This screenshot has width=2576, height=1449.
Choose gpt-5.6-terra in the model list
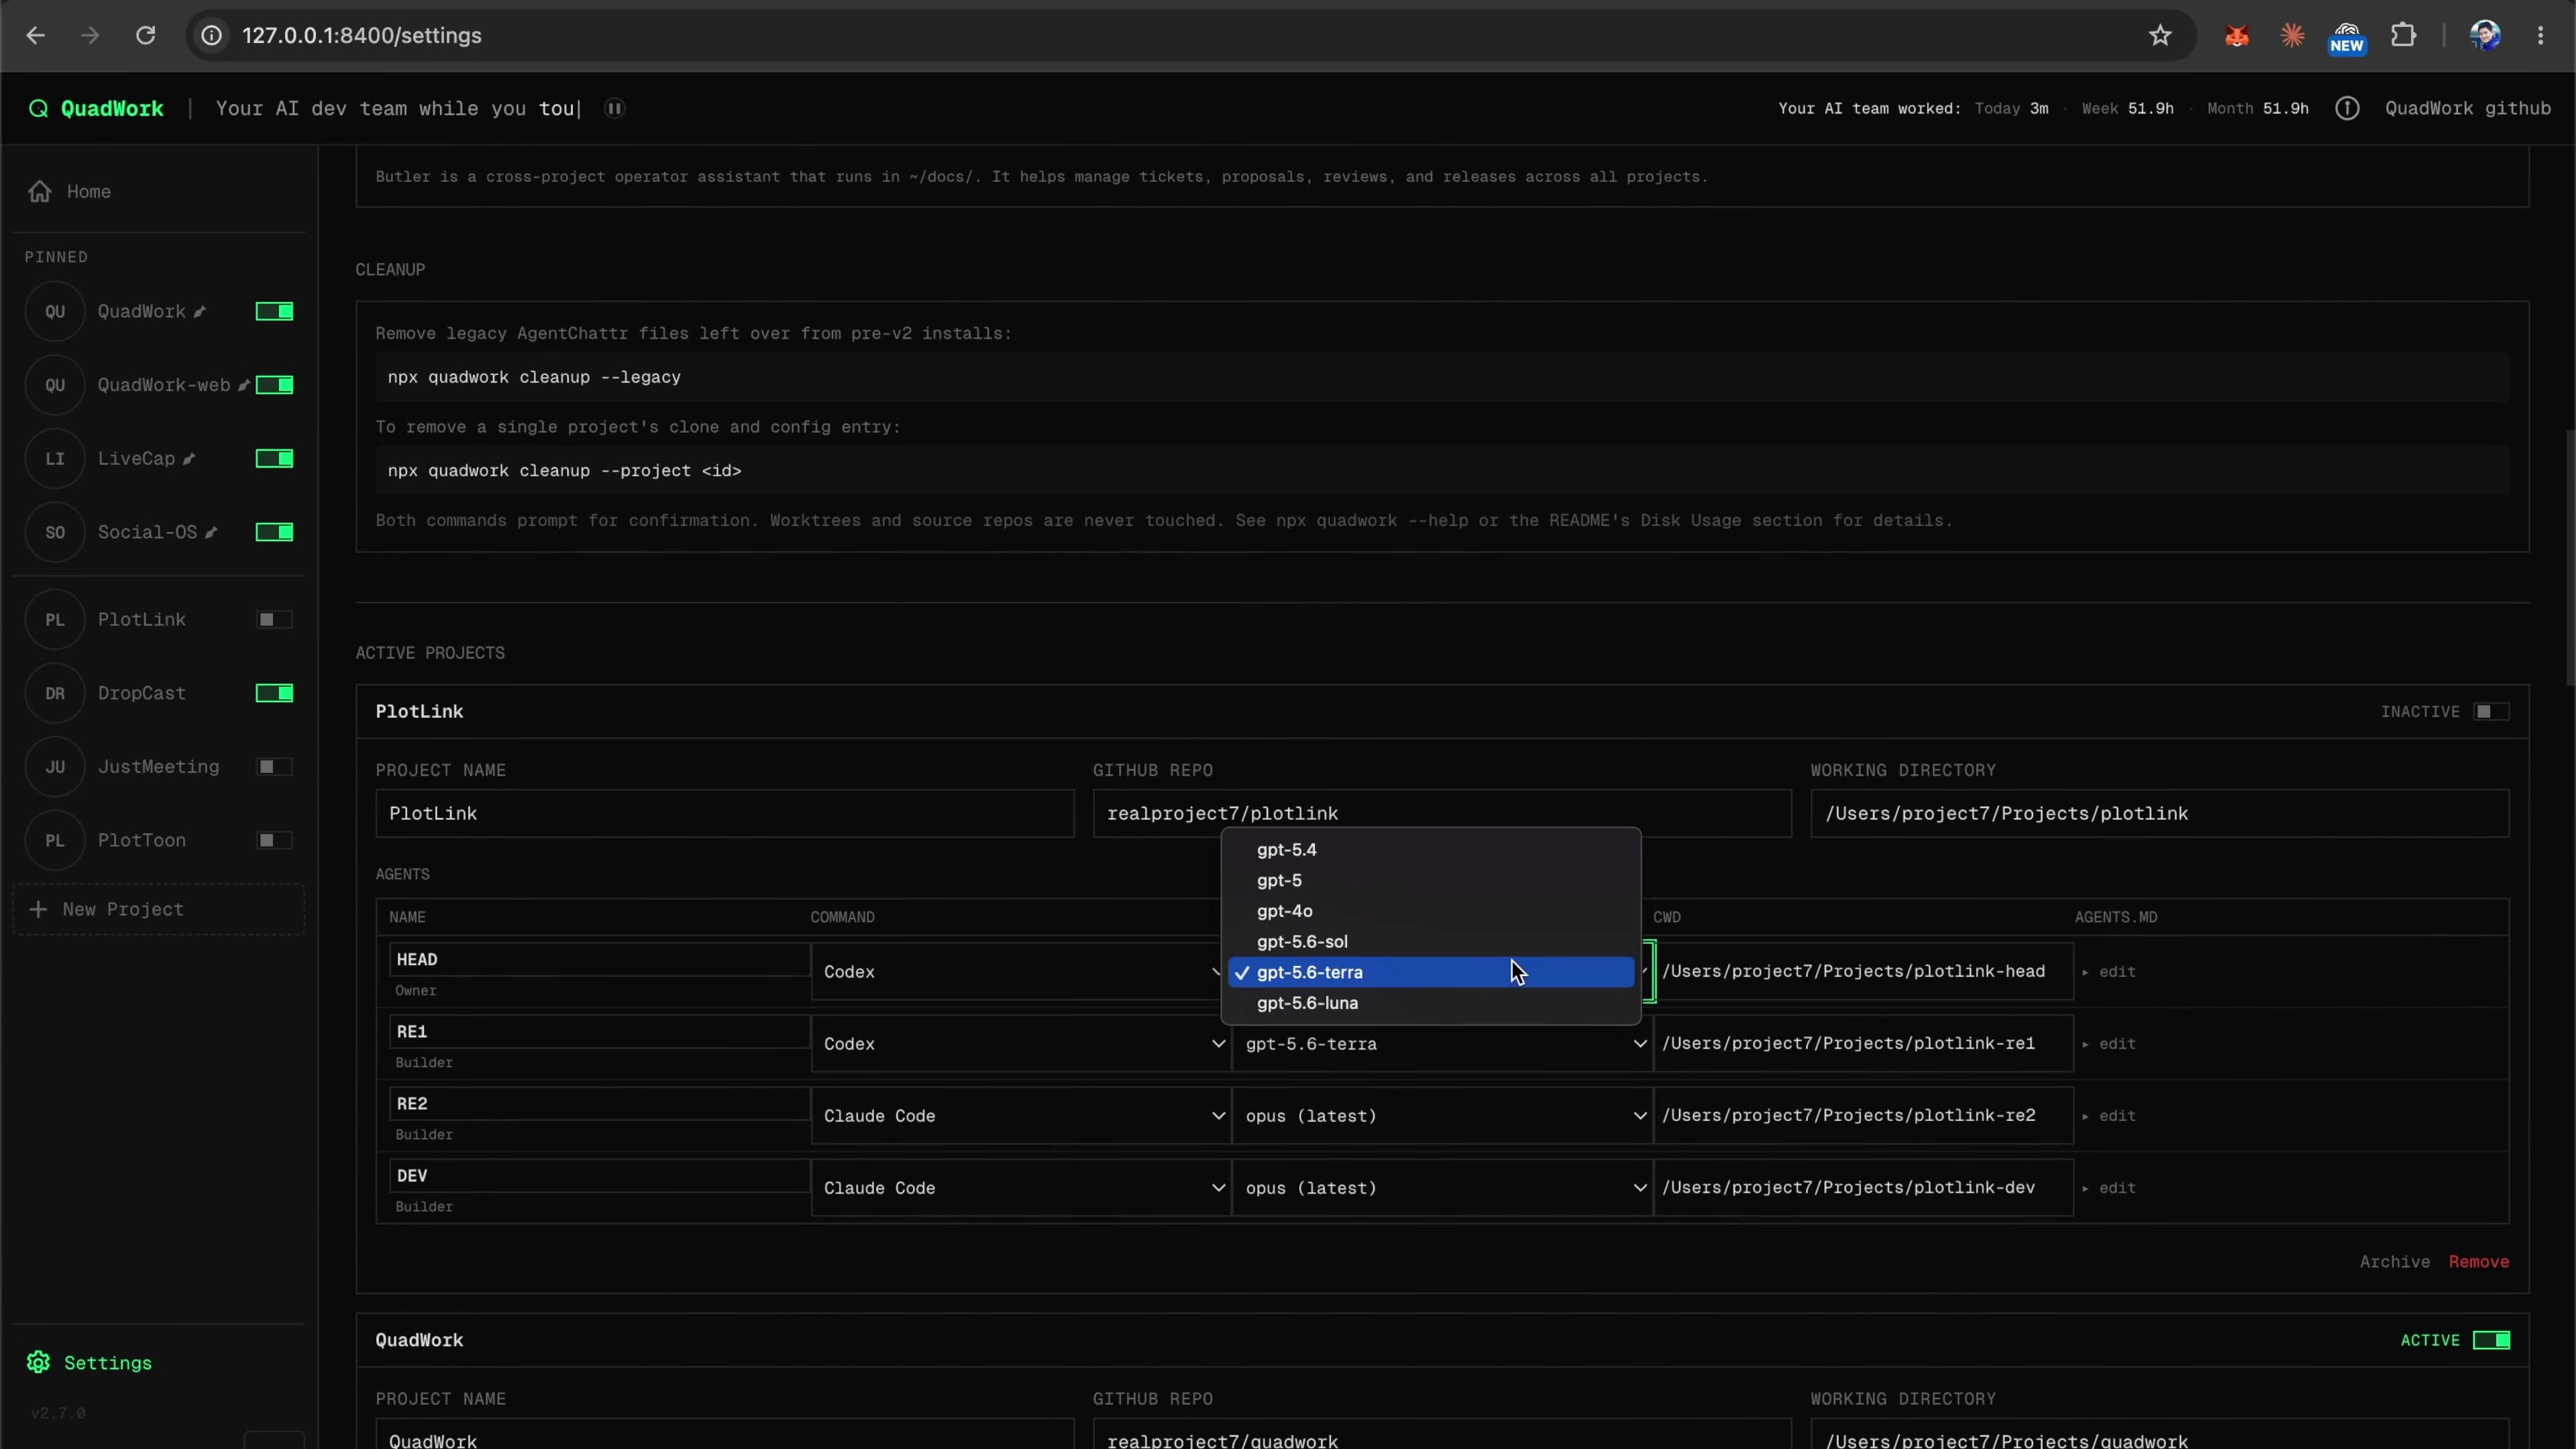click(x=1431, y=972)
